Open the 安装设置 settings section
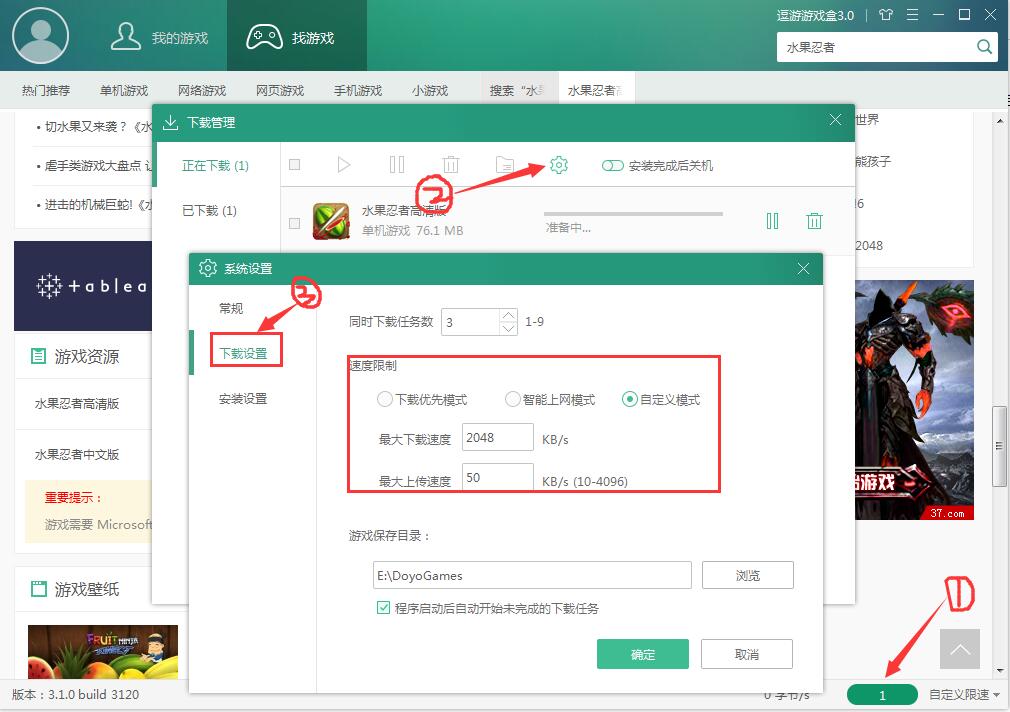 coord(243,399)
